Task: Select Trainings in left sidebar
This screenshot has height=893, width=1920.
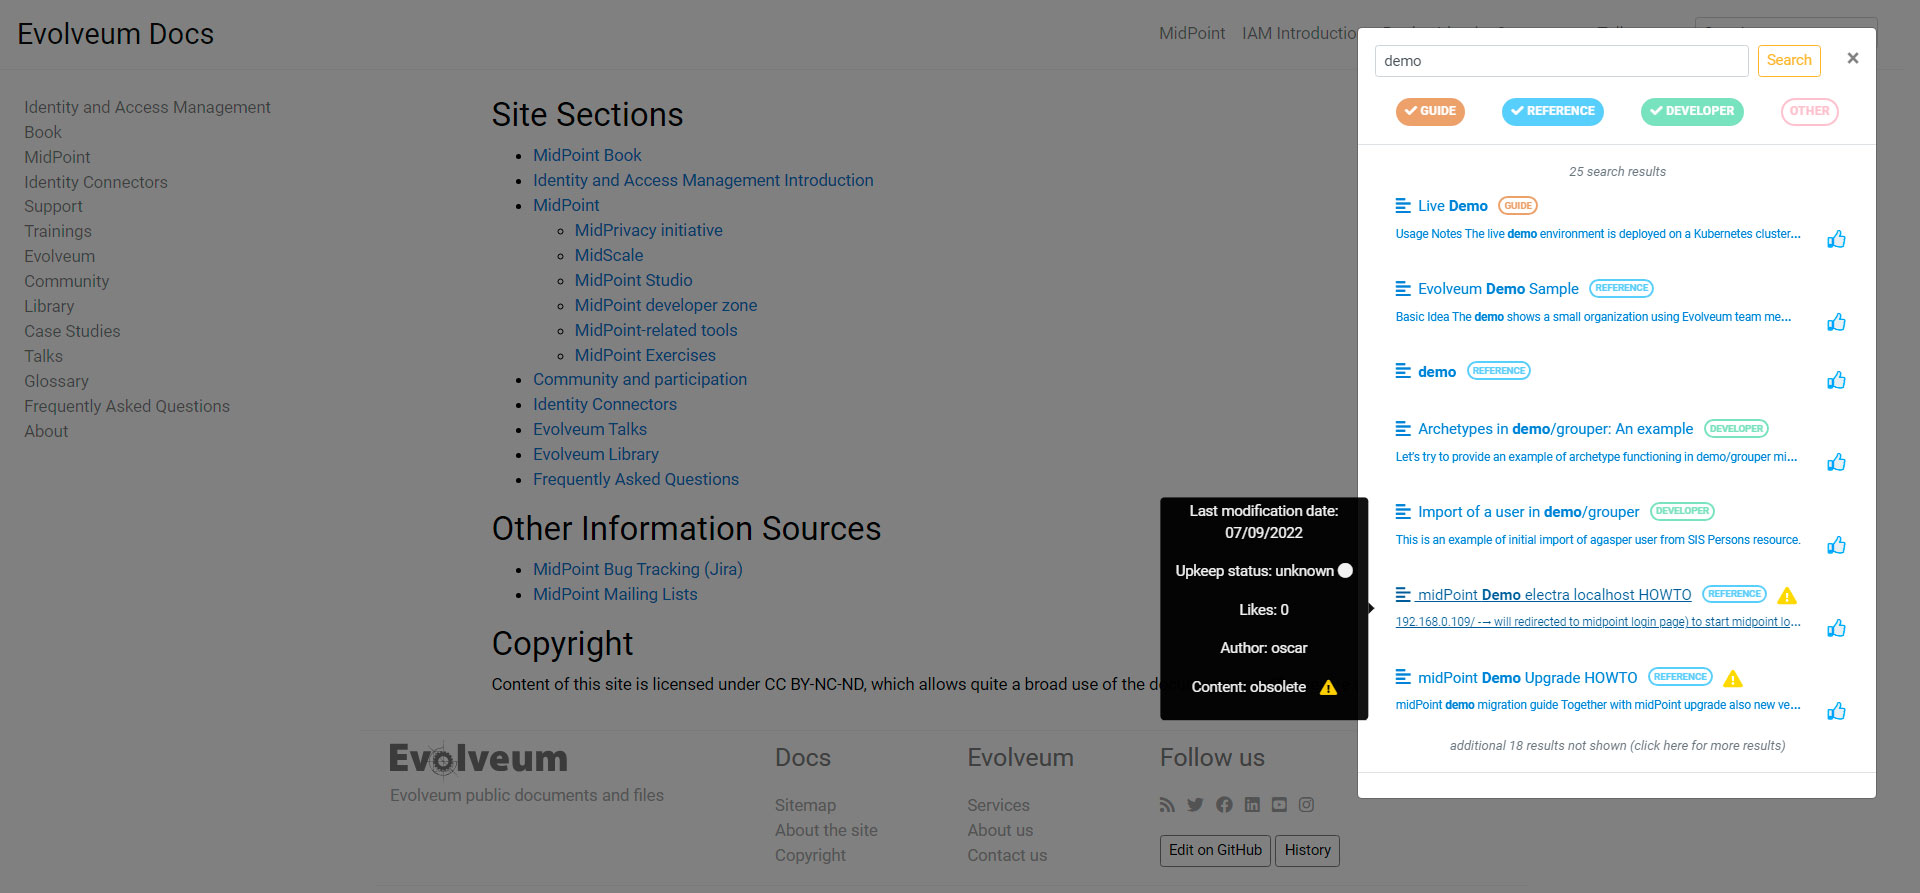Action: pyautogui.click(x=58, y=231)
